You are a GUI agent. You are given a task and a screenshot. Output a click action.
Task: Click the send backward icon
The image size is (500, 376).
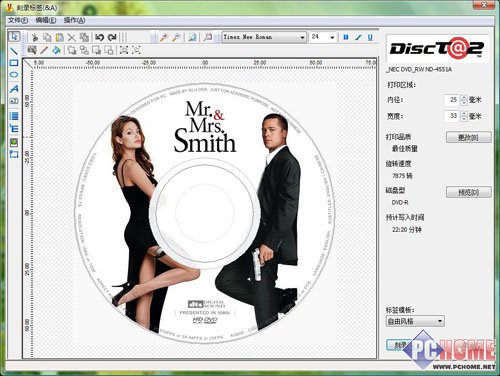[x=109, y=50]
